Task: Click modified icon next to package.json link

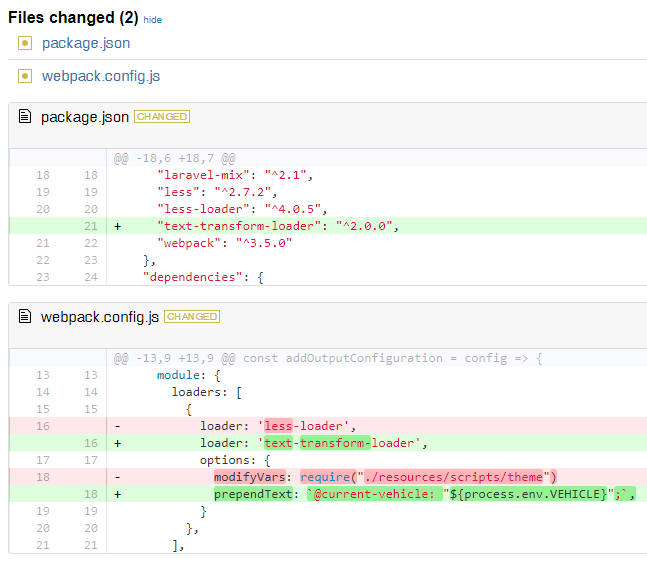Action: [25, 43]
